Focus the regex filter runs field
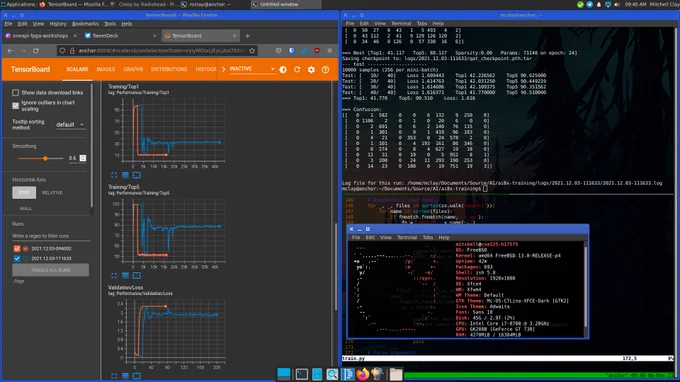The image size is (680, 382). click(51, 236)
